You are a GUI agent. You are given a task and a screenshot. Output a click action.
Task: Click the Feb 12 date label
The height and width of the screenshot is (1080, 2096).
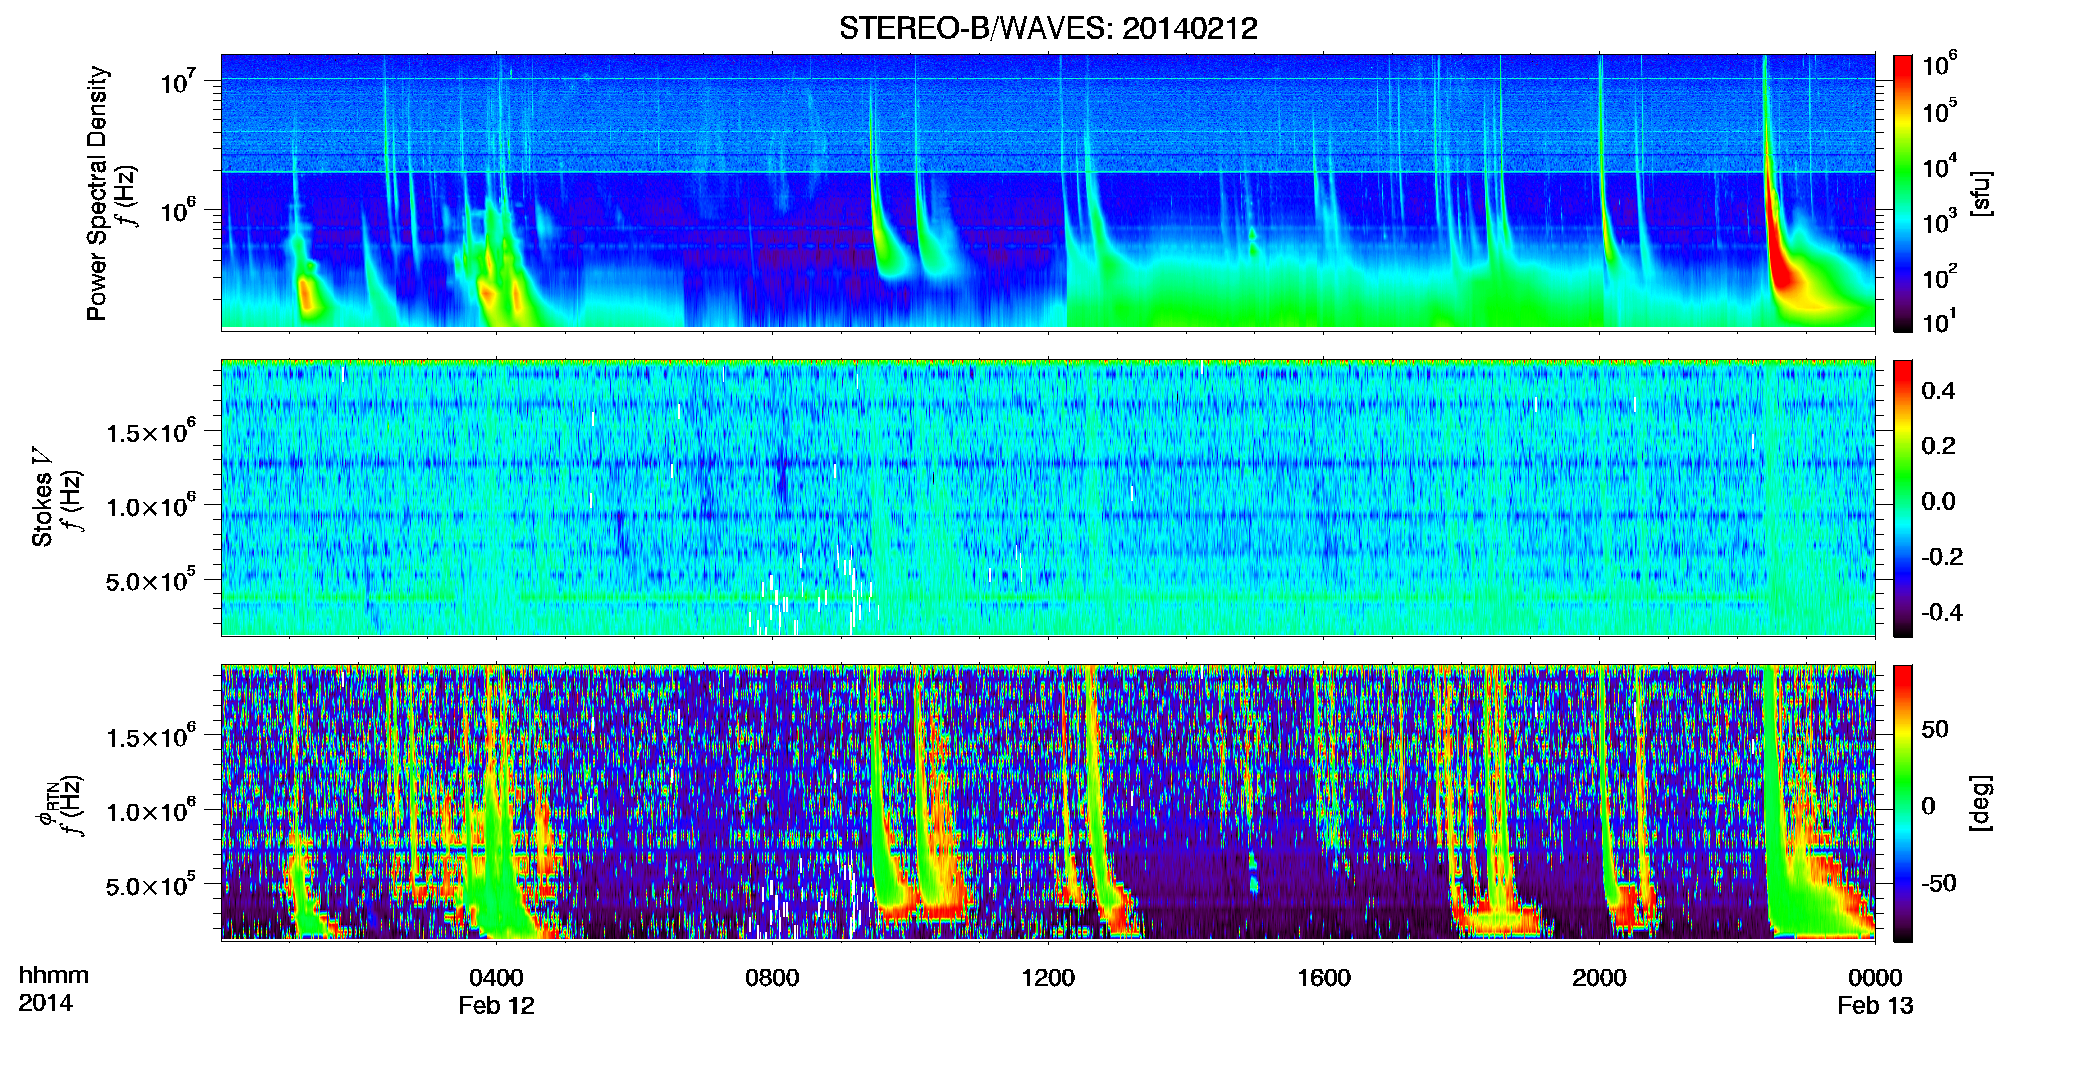click(x=496, y=1005)
